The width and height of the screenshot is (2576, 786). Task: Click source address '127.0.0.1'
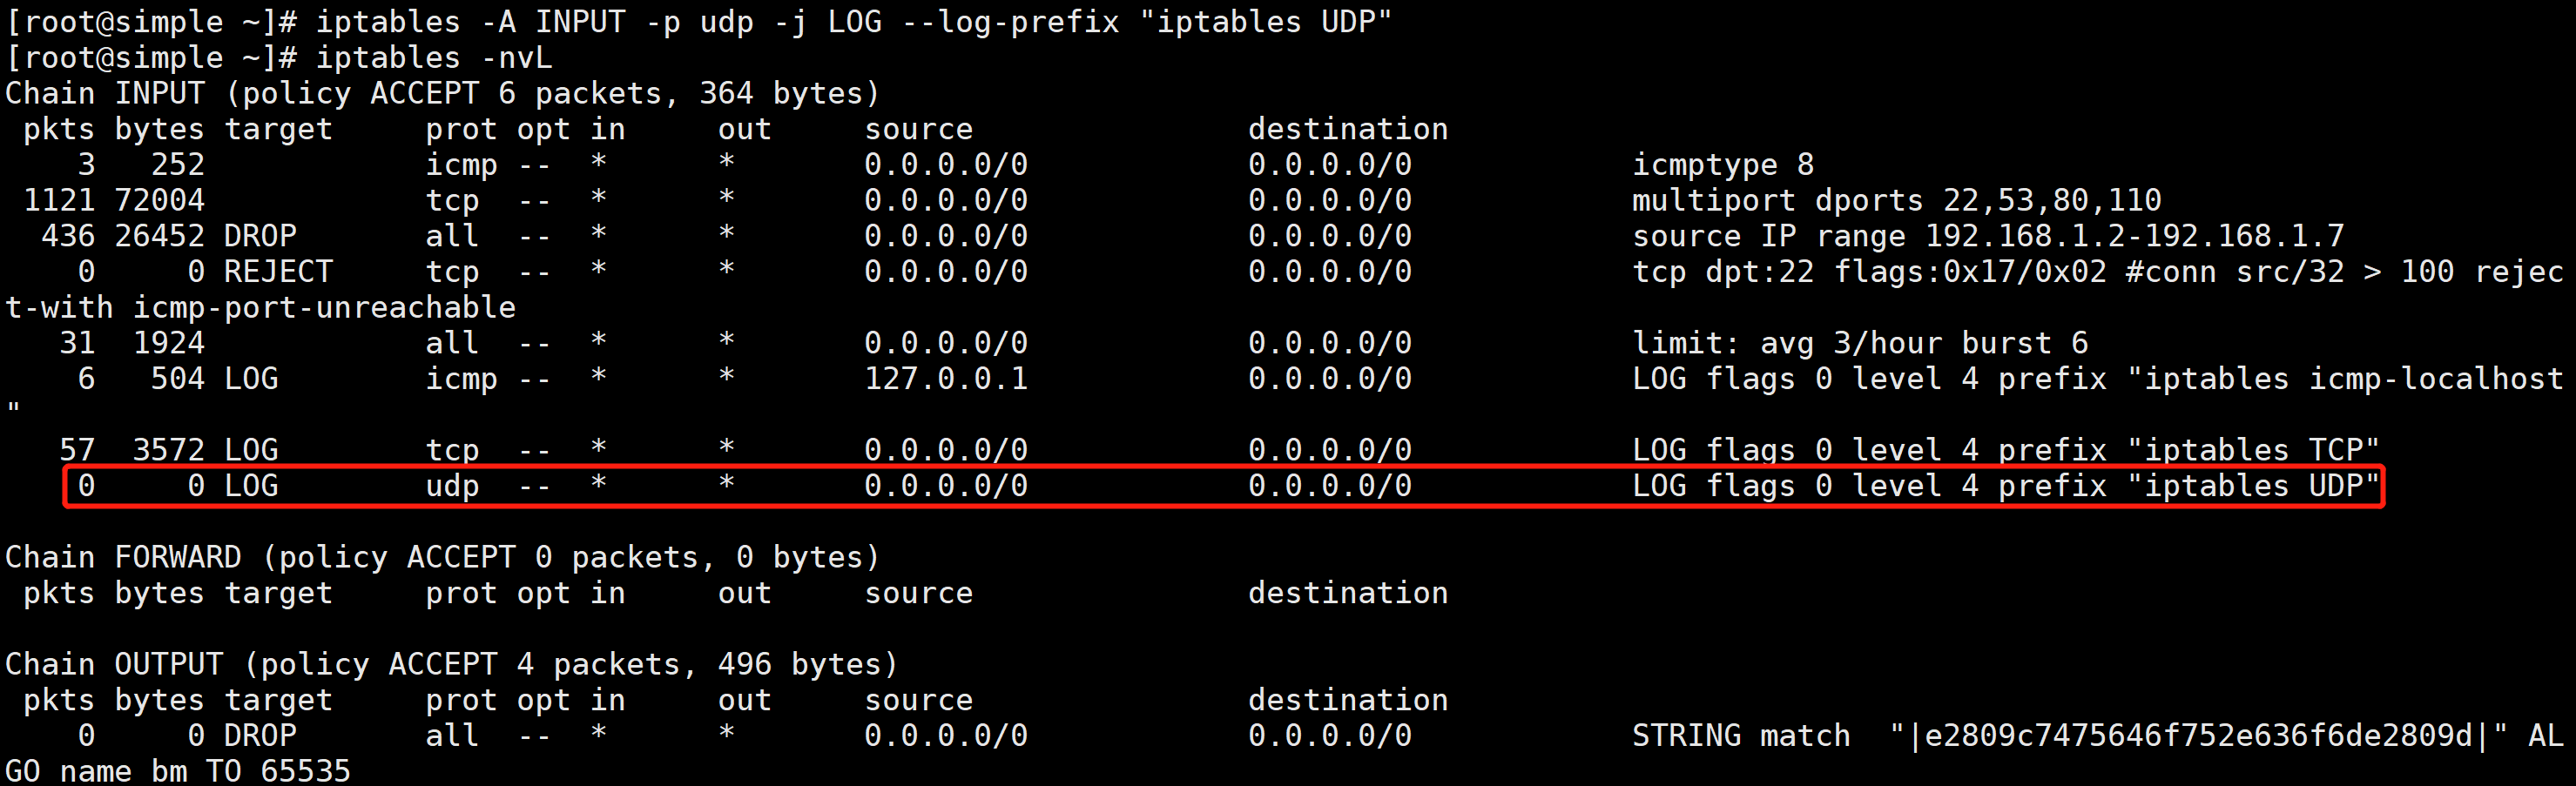pyautogui.click(x=946, y=379)
